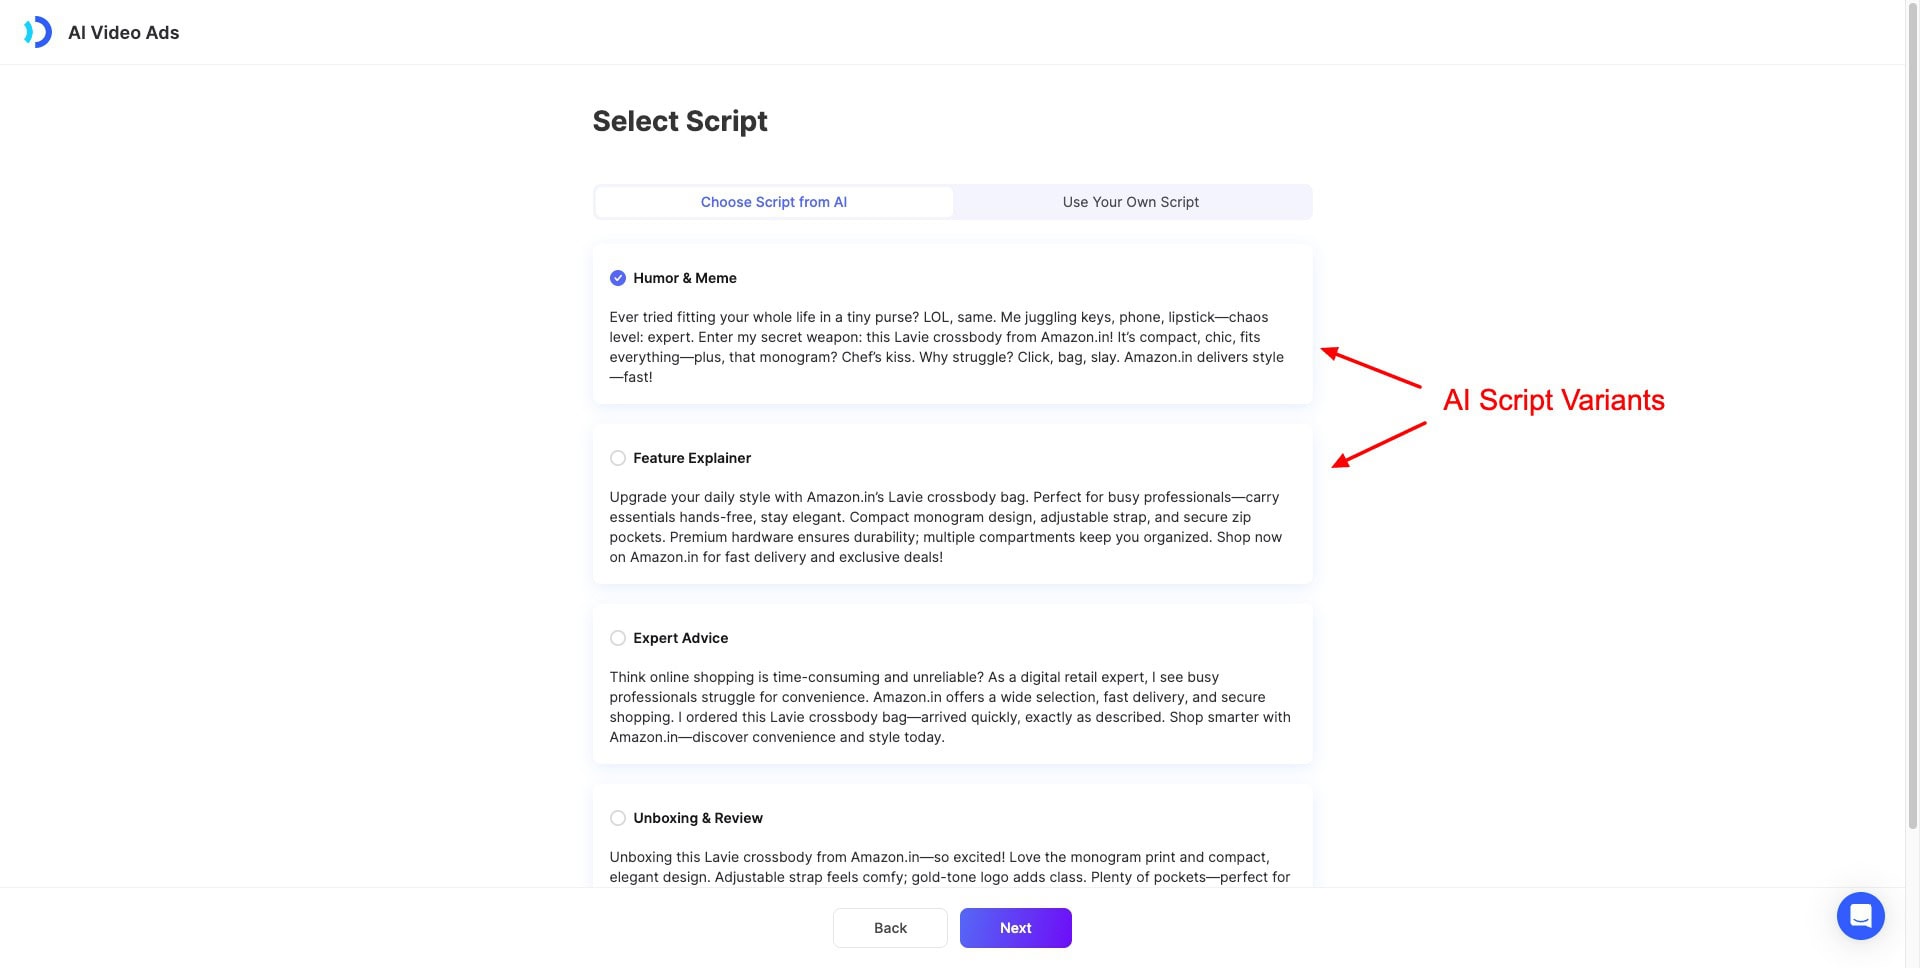Select the Expert Advice radio button
This screenshot has width=1920, height=968.
click(618, 638)
